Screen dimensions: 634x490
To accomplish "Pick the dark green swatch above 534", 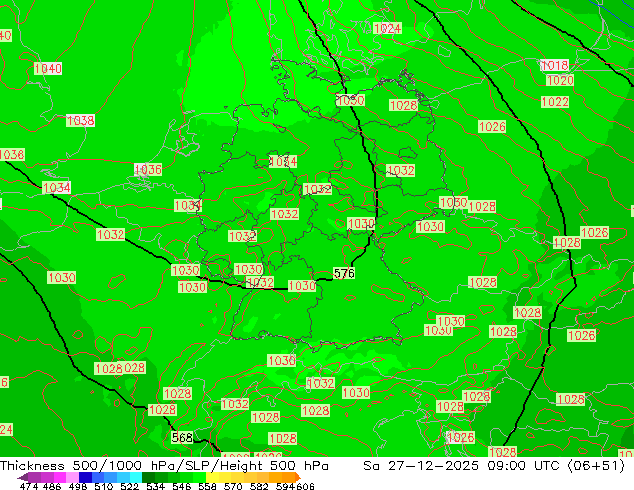I will [148, 477].
